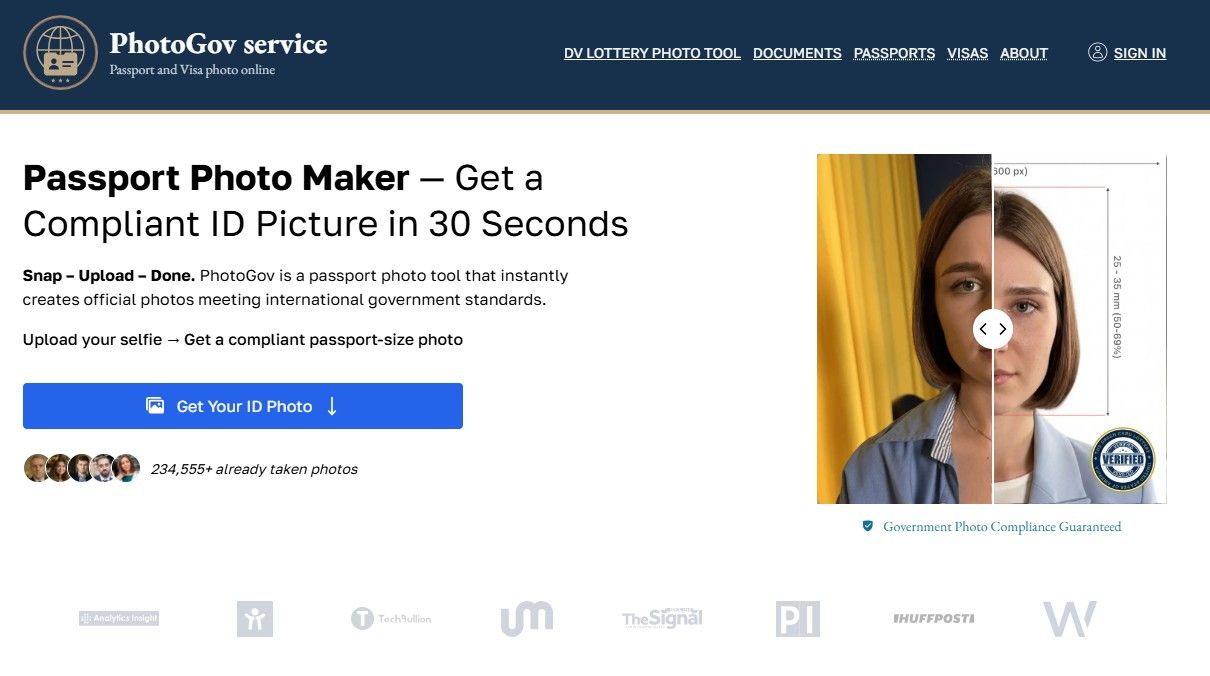The image size is (1210, 676).
Task: Click the W press logo
Action: click(1069, 619)
